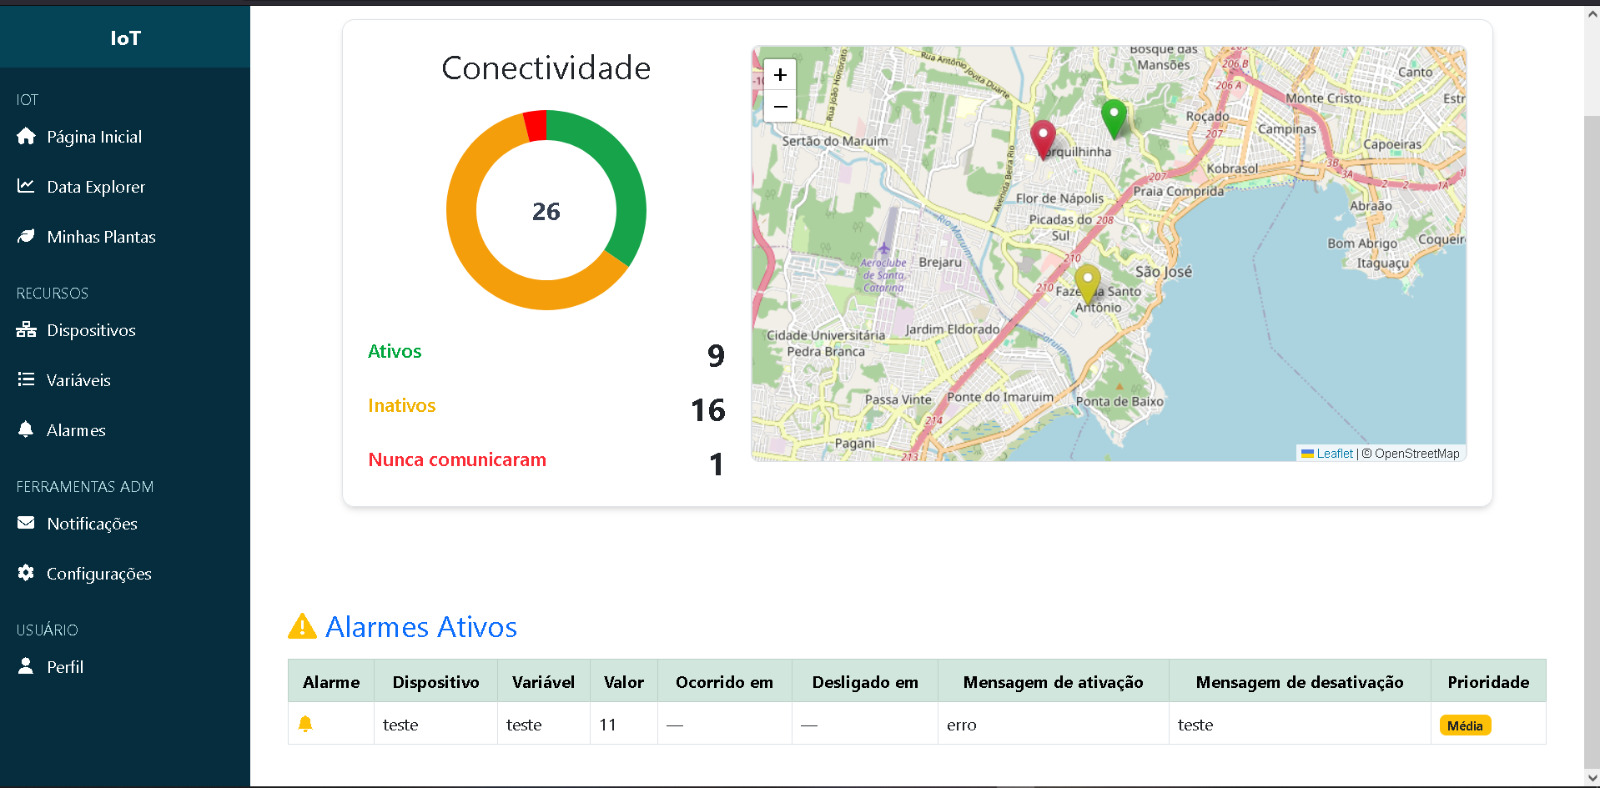
Task: Click the Ativos count 9
Action: [x=716, y=355]
